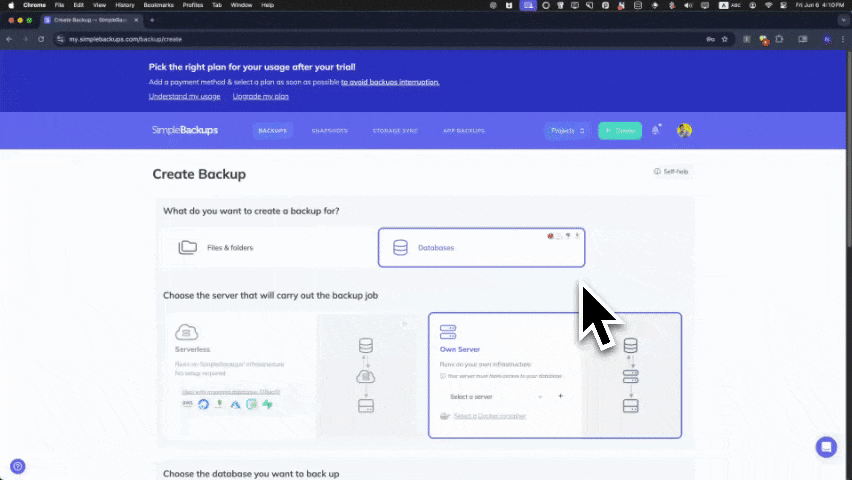This screenshot has width=852, height=480.
Task: Expand the Projects dropdown
Action: (567, 130)
